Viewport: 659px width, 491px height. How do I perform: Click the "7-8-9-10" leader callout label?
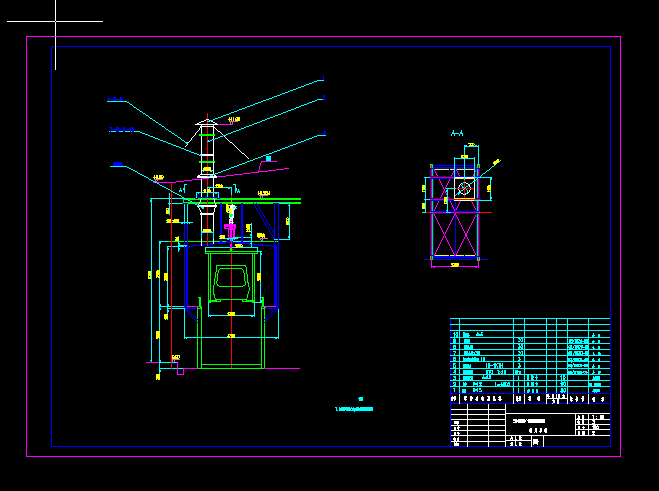point(121,129)
